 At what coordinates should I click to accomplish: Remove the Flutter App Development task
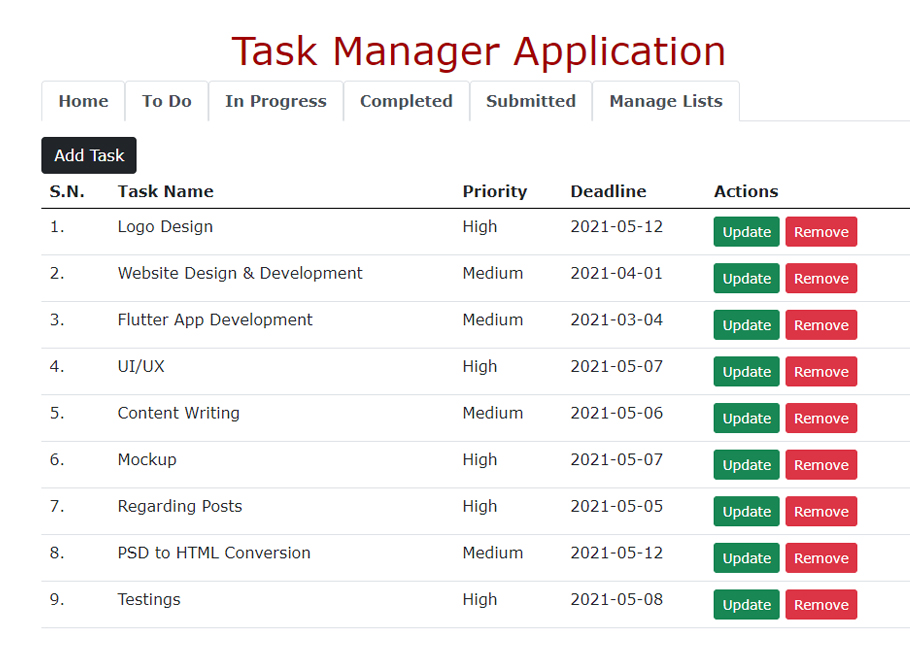820,324
